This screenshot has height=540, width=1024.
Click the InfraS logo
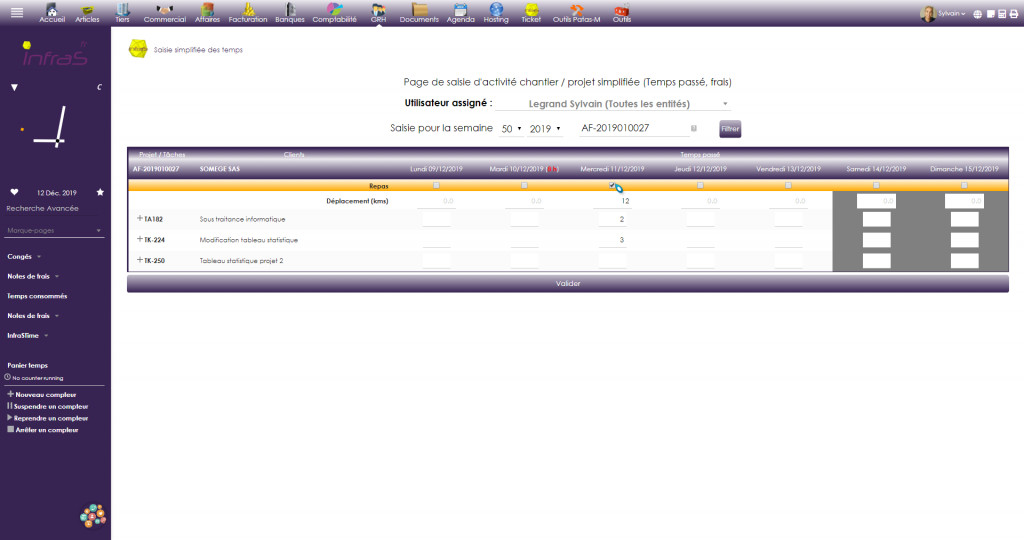click(54, 55)
